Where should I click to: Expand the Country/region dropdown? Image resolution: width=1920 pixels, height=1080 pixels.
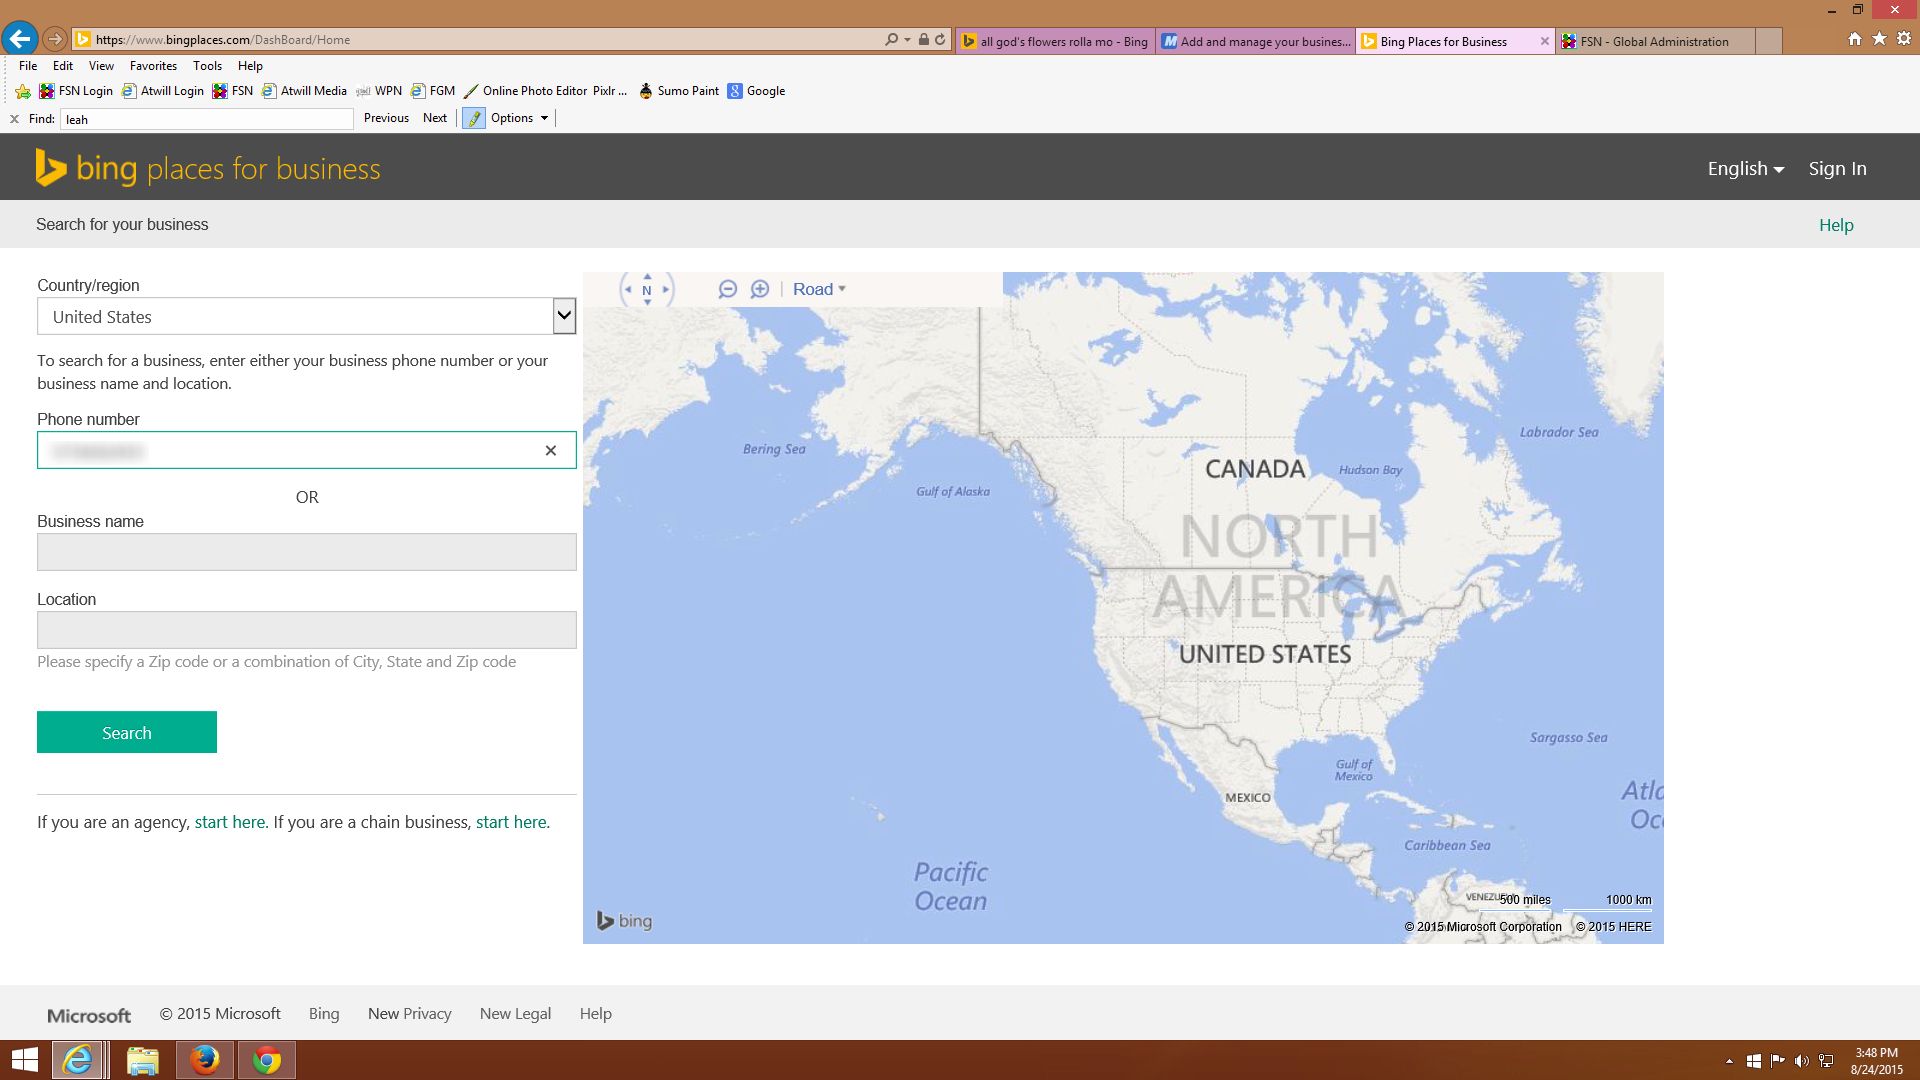pyautogui.click(x=564, y=316)
